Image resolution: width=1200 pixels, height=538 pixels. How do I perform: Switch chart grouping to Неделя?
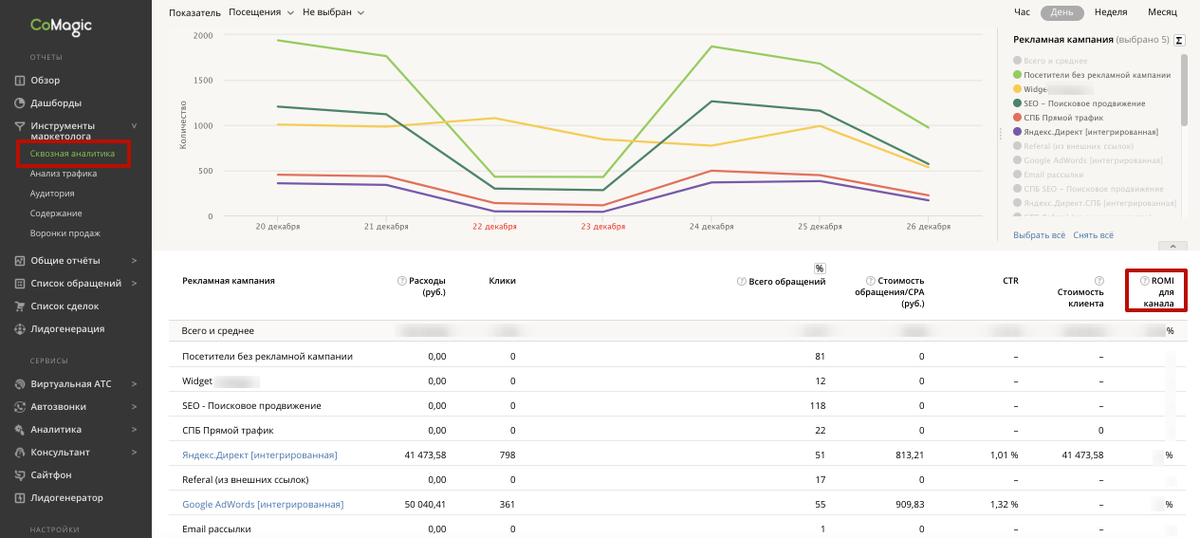(1111, 12)
